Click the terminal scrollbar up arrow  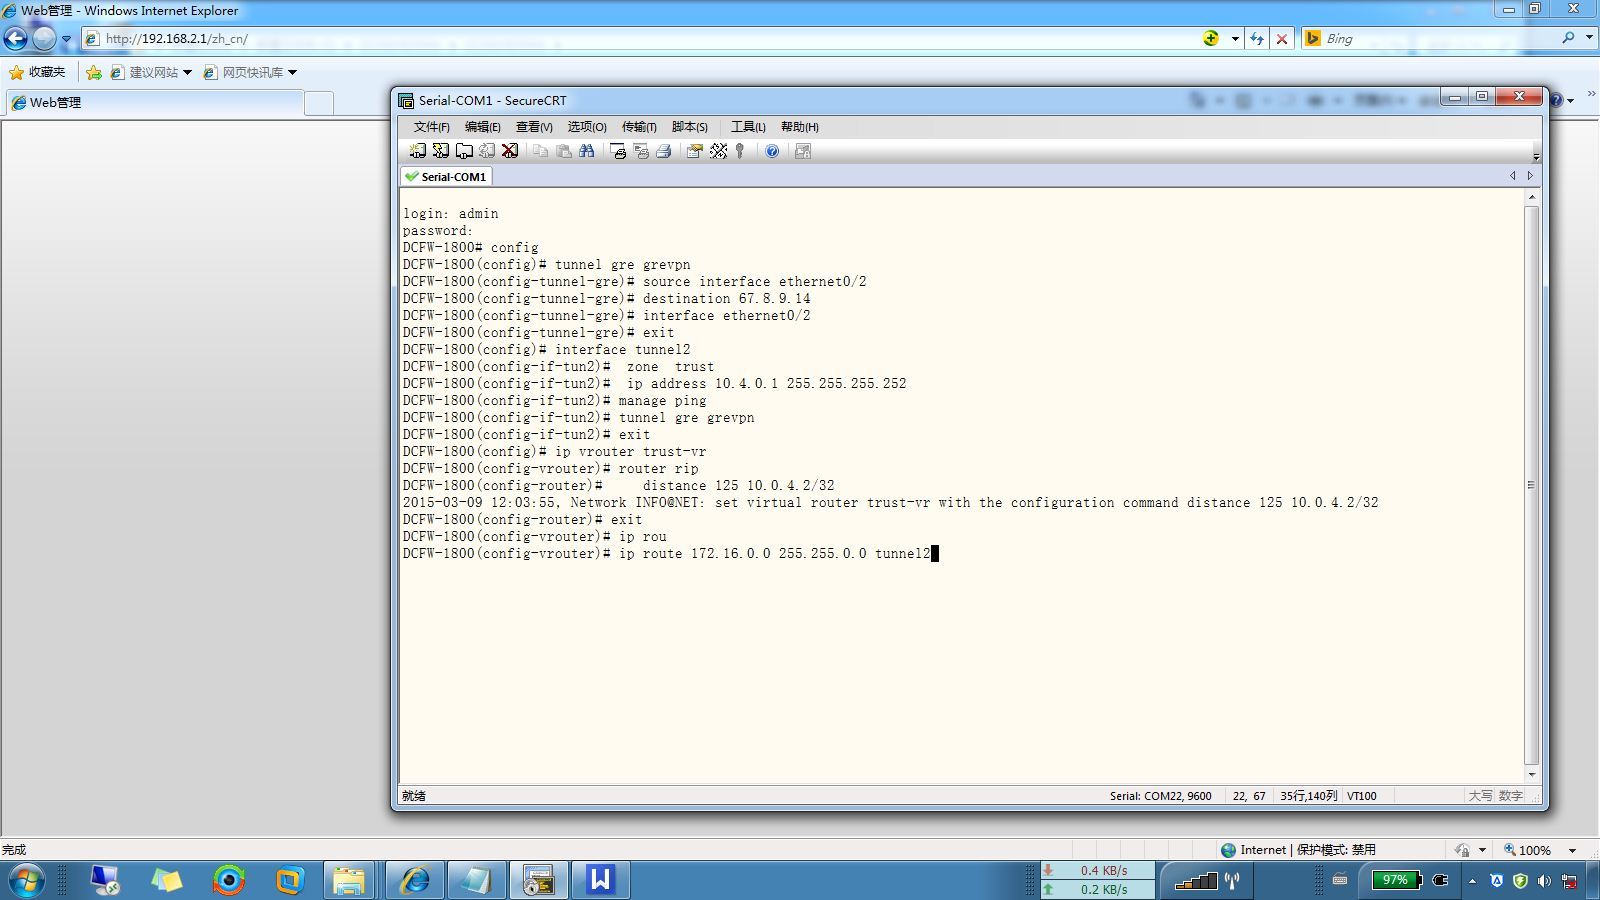click(x=1531, y=197)
